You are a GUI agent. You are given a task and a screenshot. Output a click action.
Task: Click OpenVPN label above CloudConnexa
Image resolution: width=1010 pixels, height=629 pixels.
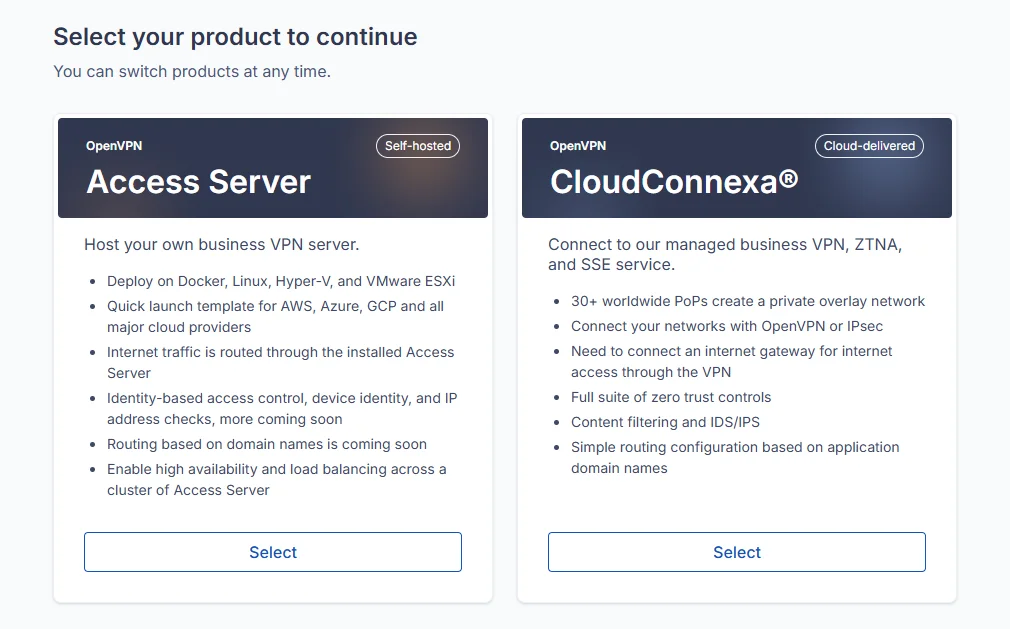click(x=578, y=146)
